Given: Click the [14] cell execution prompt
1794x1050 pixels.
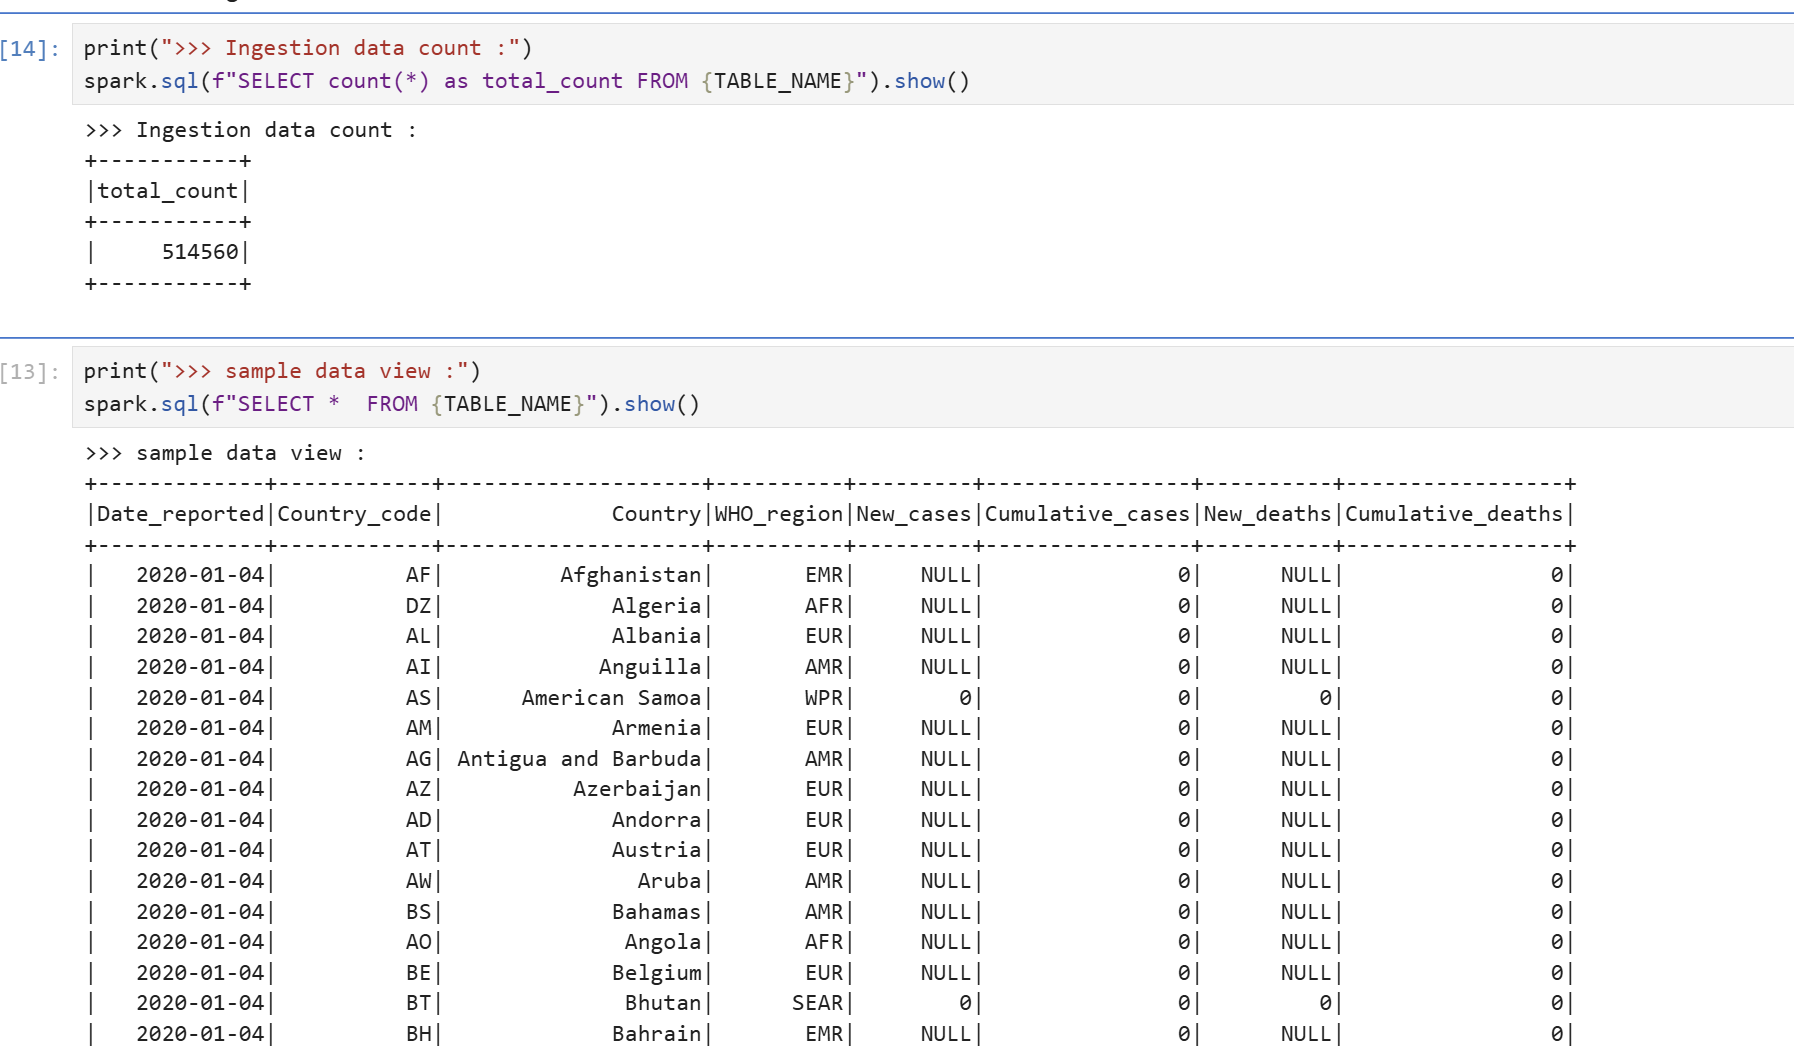Looking at the screenshot, I should 29,49.
